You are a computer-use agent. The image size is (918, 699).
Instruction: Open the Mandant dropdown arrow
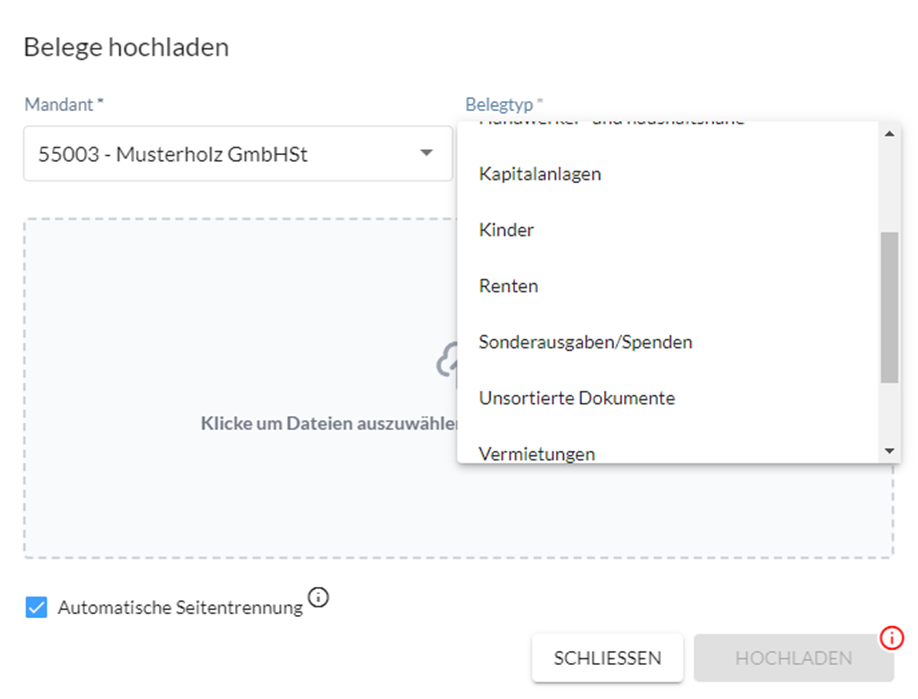pyautogui.click(x=427, y=153)
